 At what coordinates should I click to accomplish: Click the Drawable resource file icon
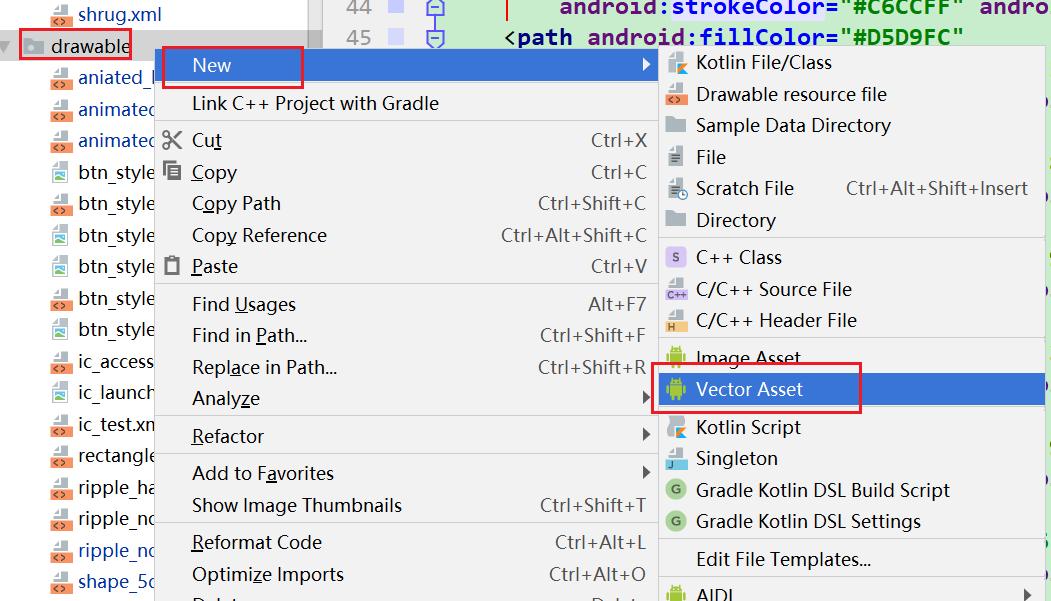click(677, 95)
